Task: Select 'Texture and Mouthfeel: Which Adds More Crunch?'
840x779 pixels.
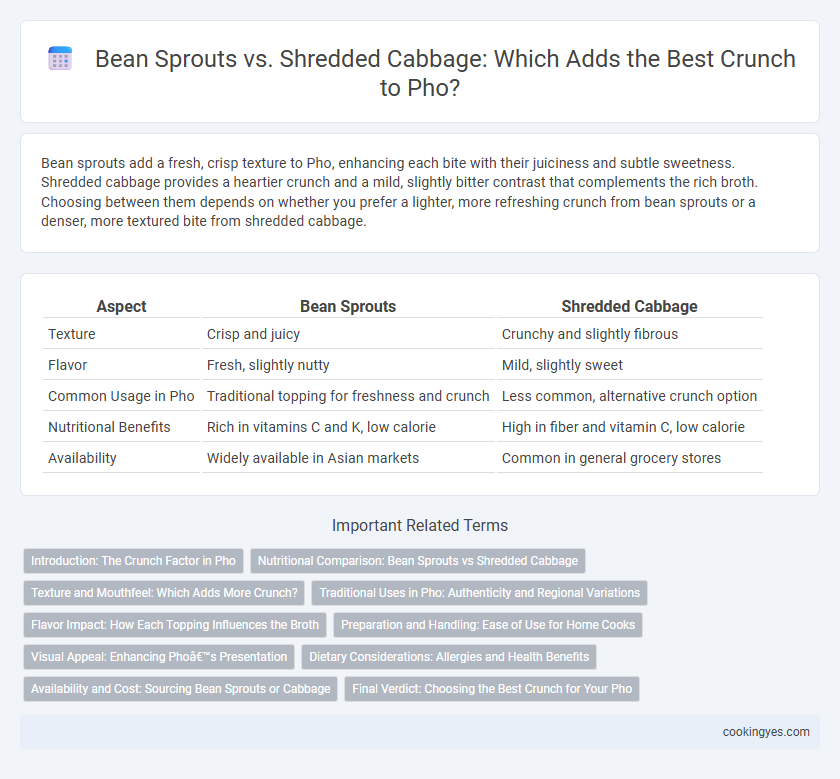Action: (x=164, y=593)
